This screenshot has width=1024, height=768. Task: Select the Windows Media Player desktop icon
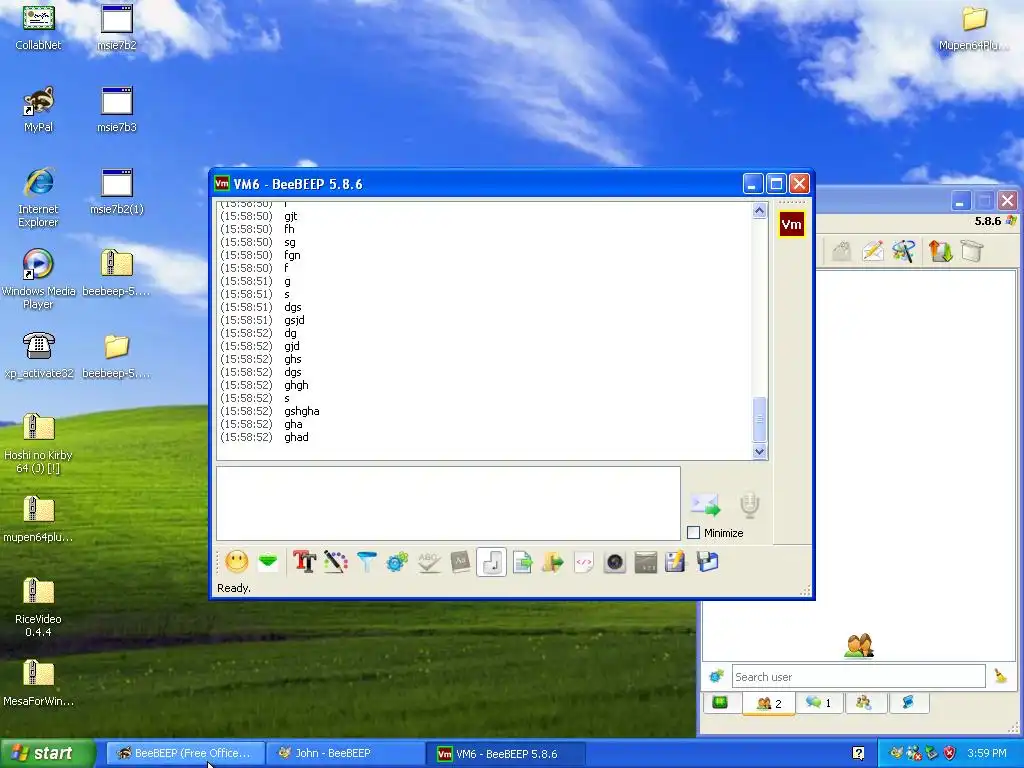pos(38,280)
